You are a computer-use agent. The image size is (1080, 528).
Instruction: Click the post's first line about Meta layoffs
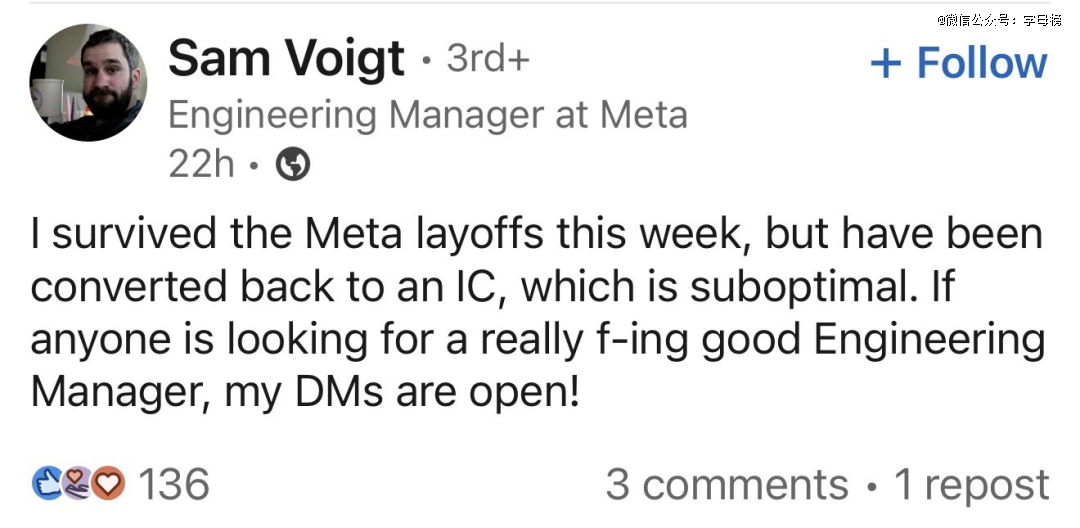coord(537,234)
